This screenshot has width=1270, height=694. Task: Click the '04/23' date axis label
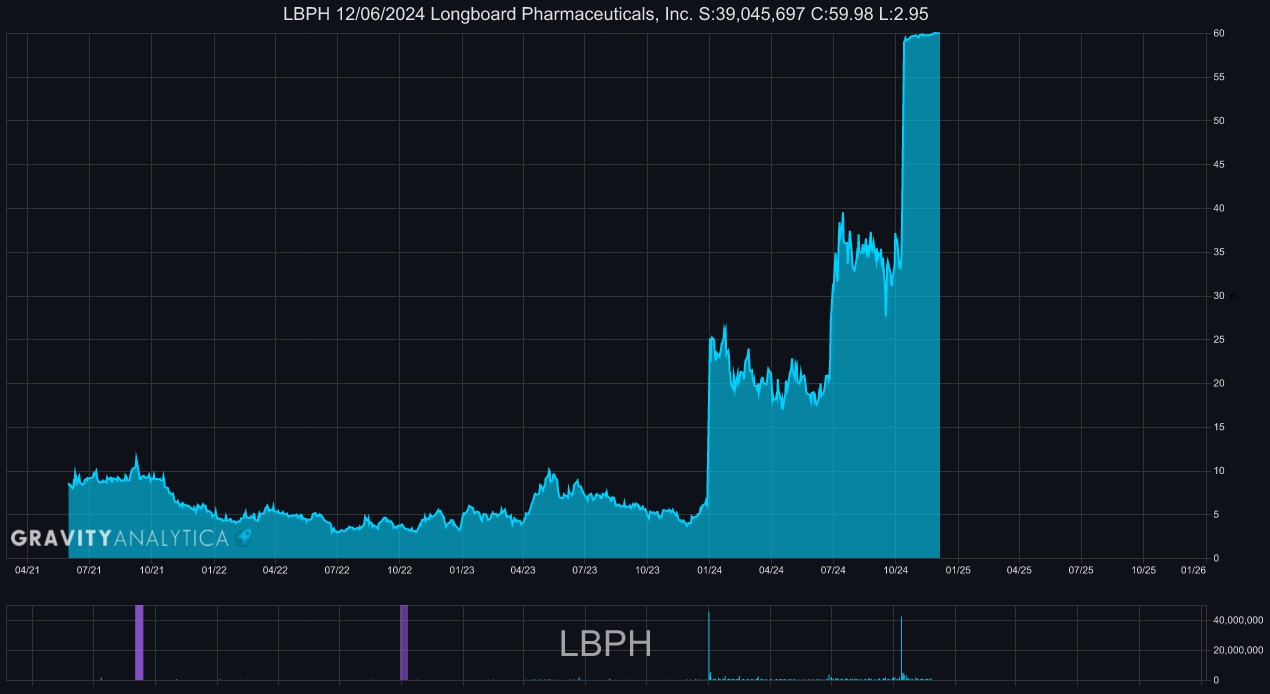(x=523, y=570)
